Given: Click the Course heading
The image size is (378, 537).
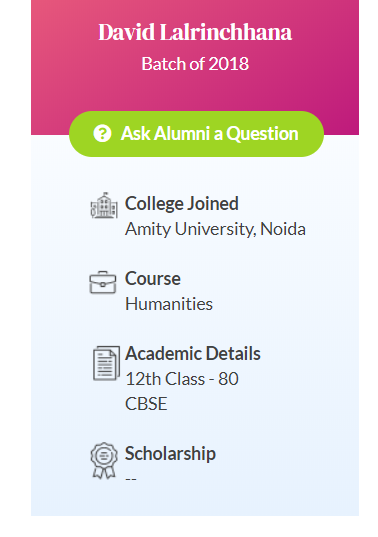Looking at the screenshot, I should [x=153, y=278].
